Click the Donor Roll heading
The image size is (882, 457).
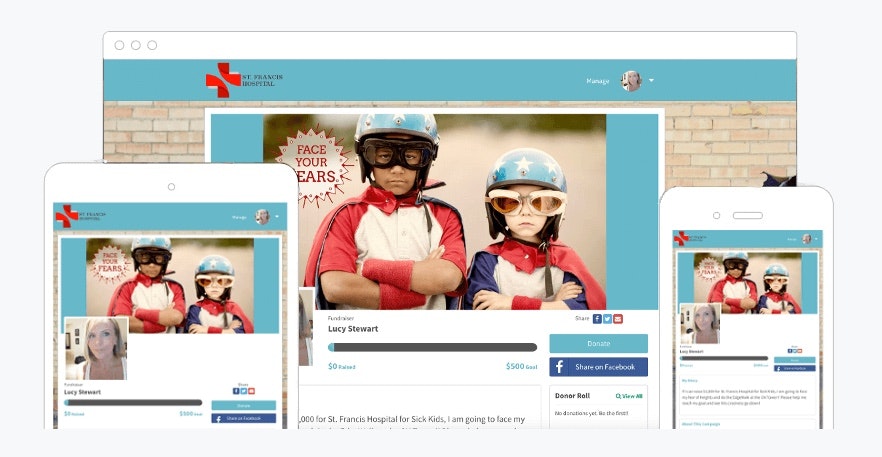coord(572,396)
